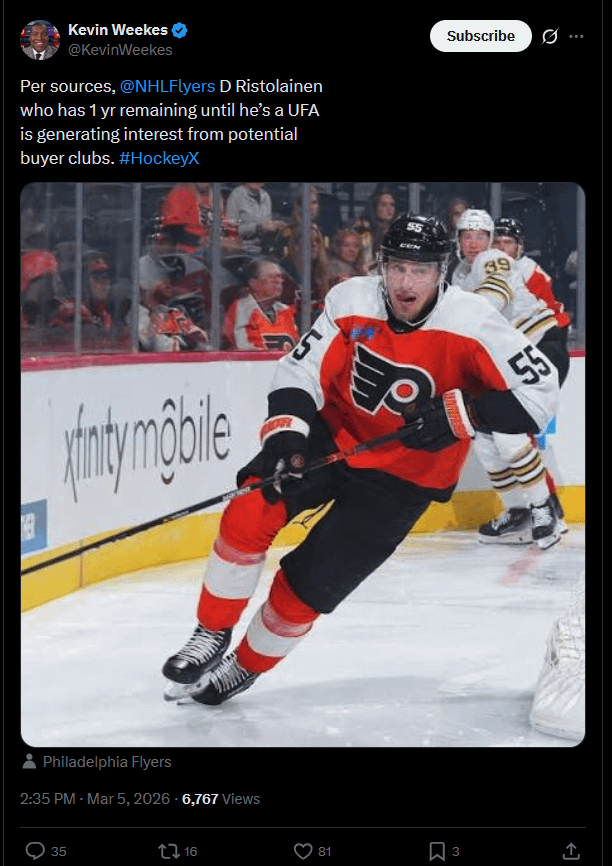Image resolution: width=612 pixels, height=866 pixels.
Task: Click the verified blue checkmark badge
Action: pyautogui.click(x=180, y=30)
